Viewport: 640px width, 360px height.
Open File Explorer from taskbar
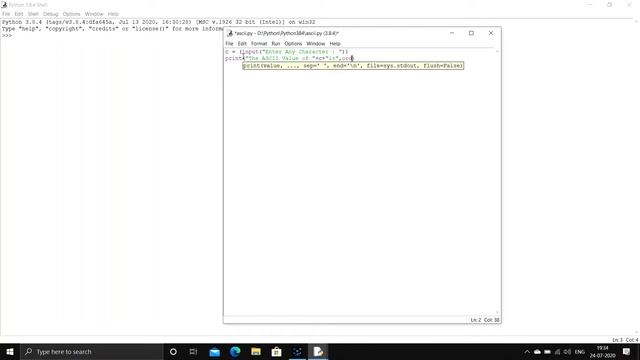click(256, 351)
